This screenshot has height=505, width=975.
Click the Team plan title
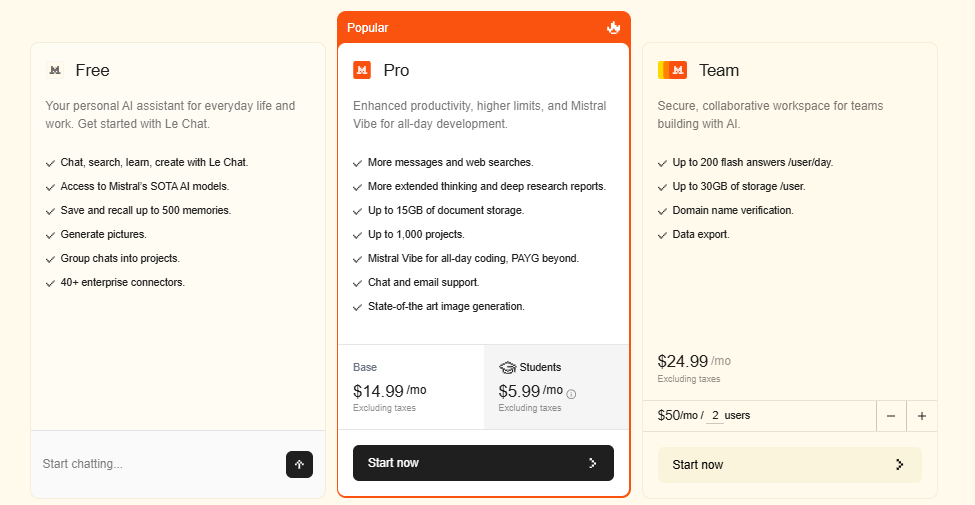[x=719, y=70]
